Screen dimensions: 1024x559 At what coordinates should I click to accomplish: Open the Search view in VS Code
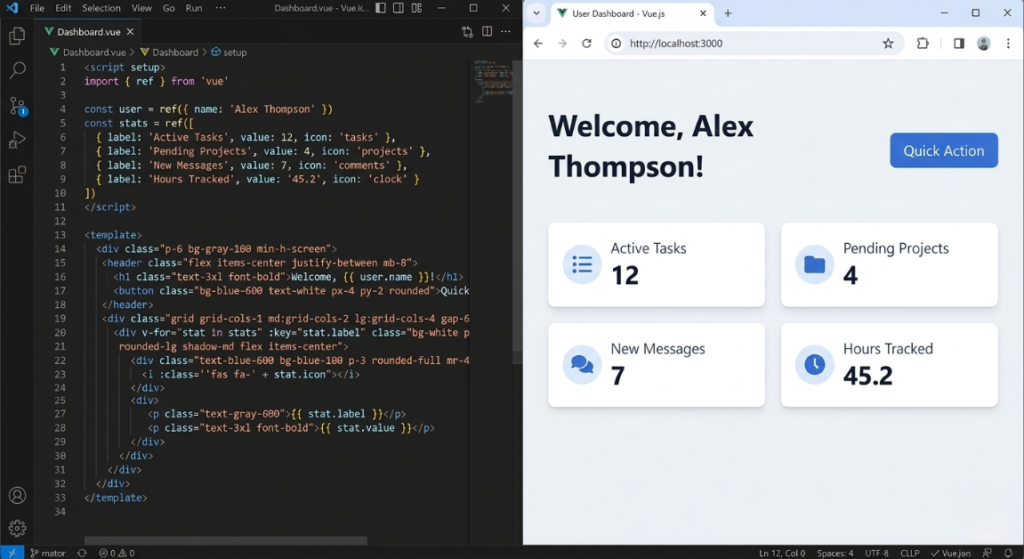coord(17,70)
